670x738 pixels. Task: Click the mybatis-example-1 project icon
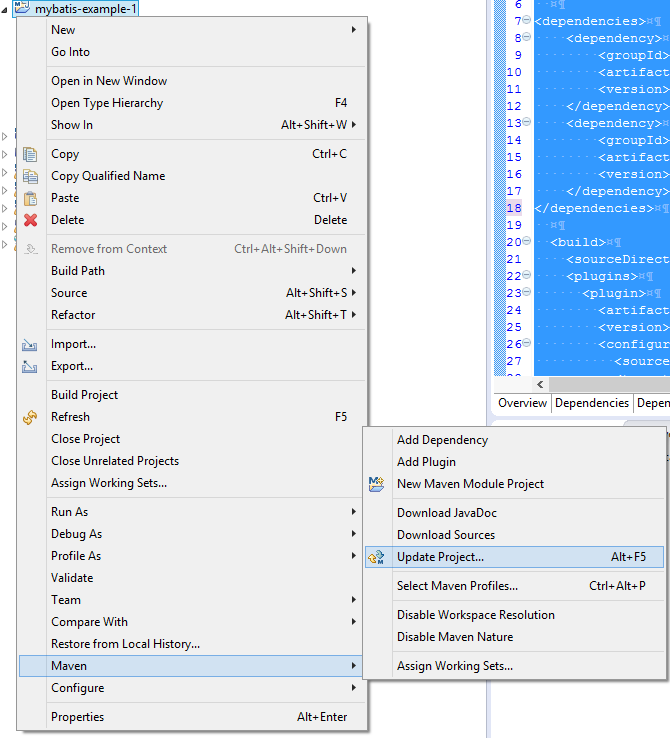(x=22, y=8)
